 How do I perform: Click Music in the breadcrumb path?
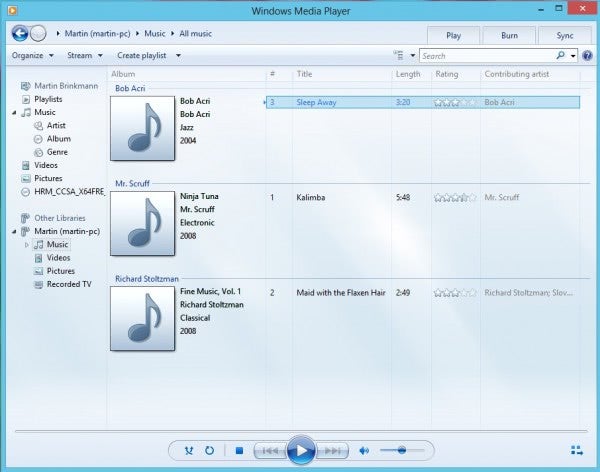(155, 34)
